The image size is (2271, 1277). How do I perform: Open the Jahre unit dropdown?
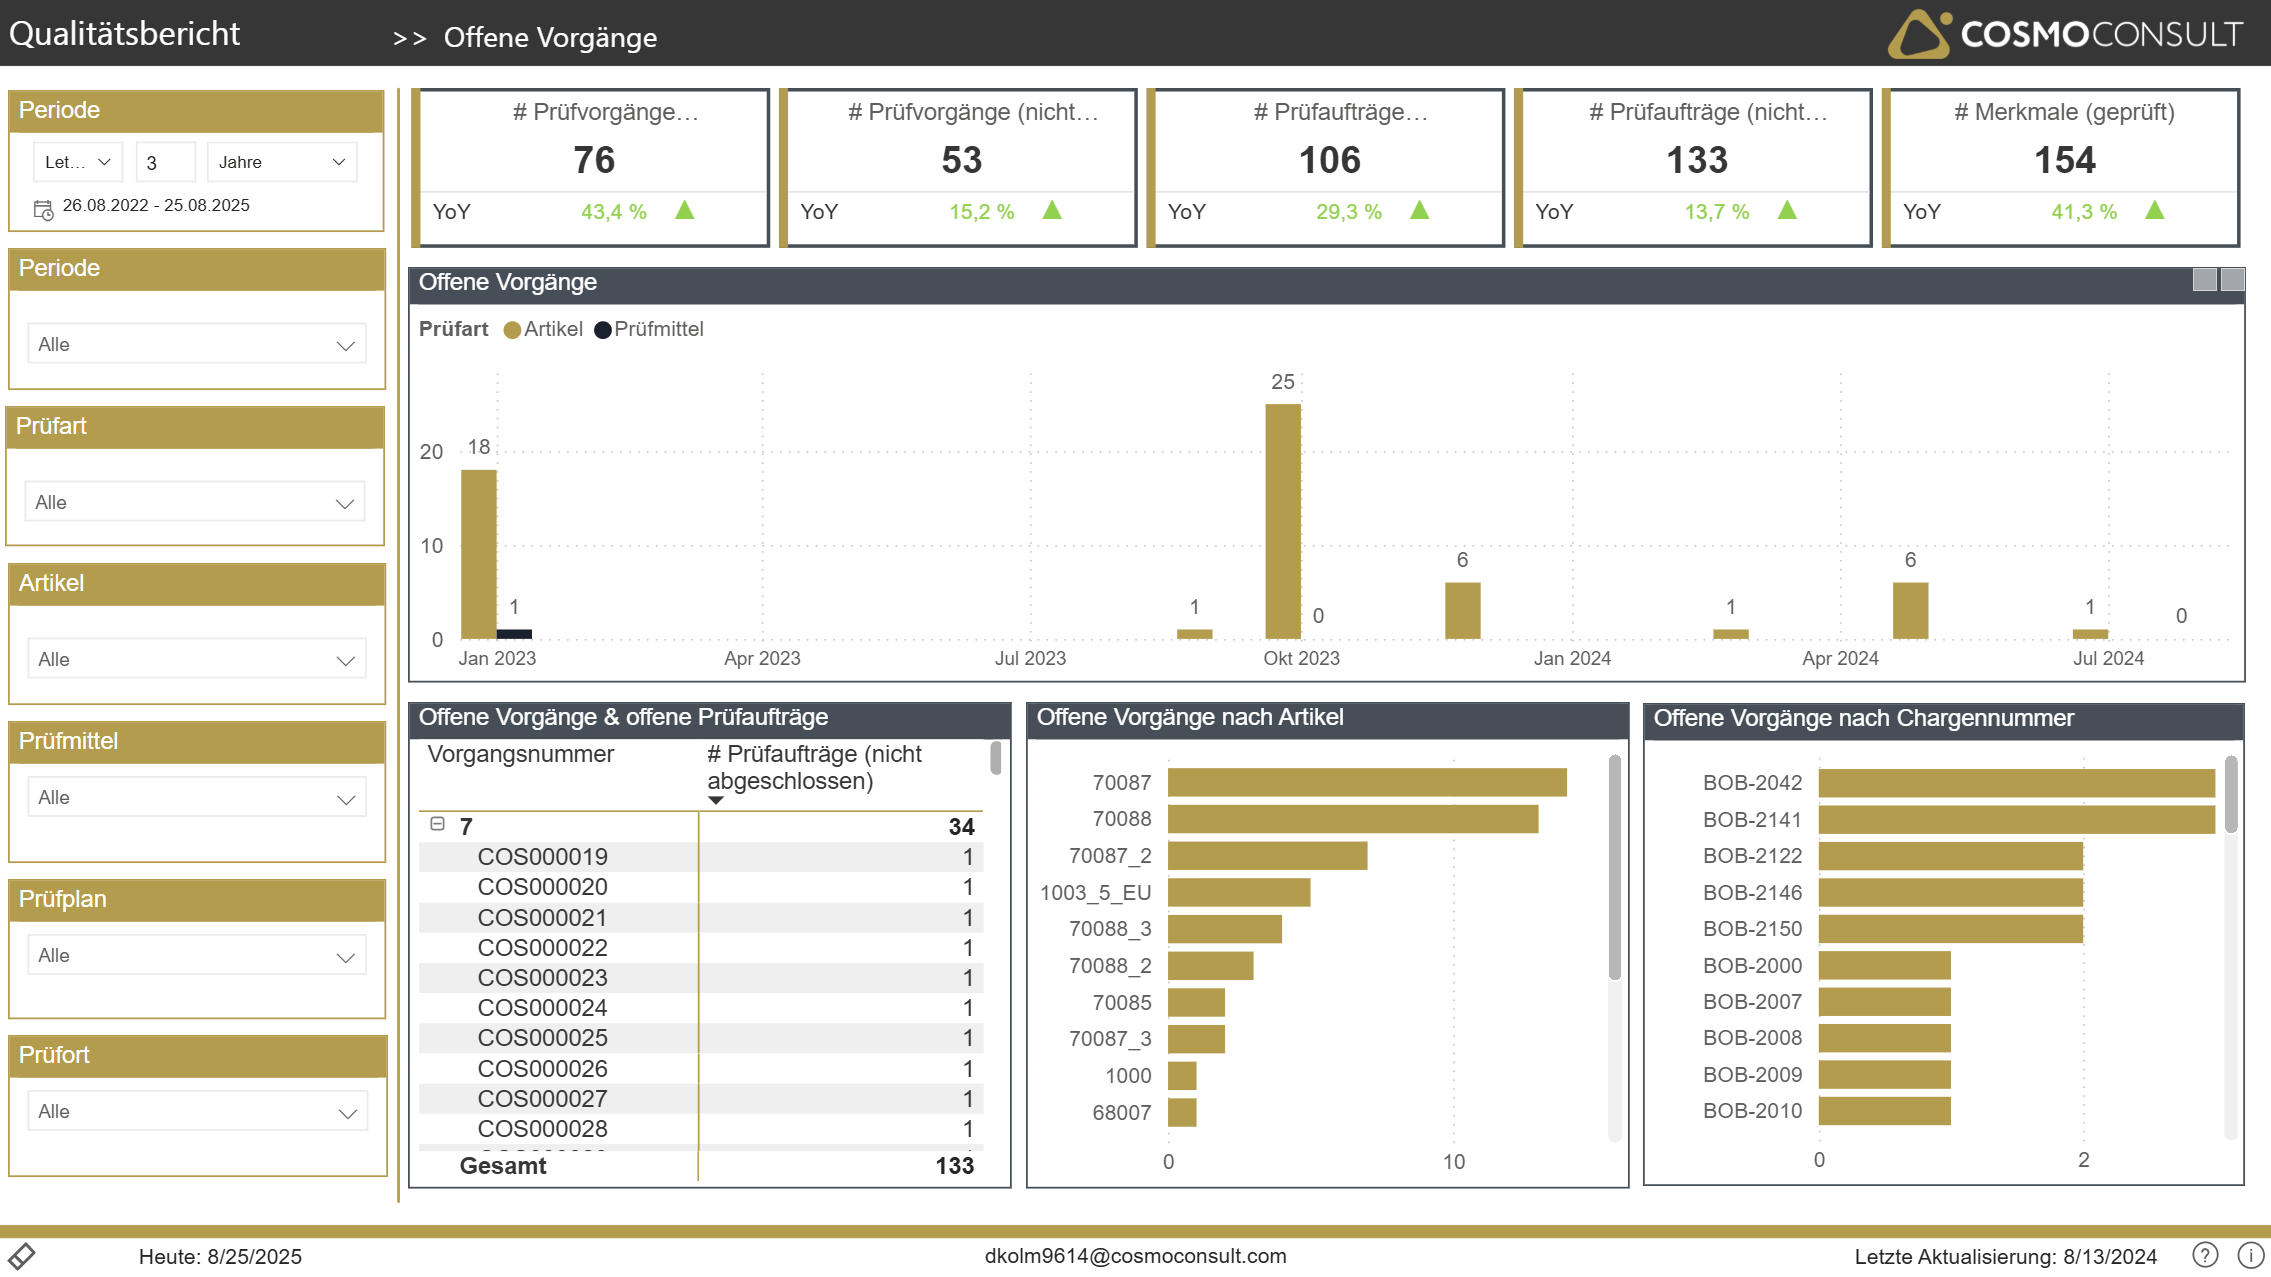click(x=281, y=162)
